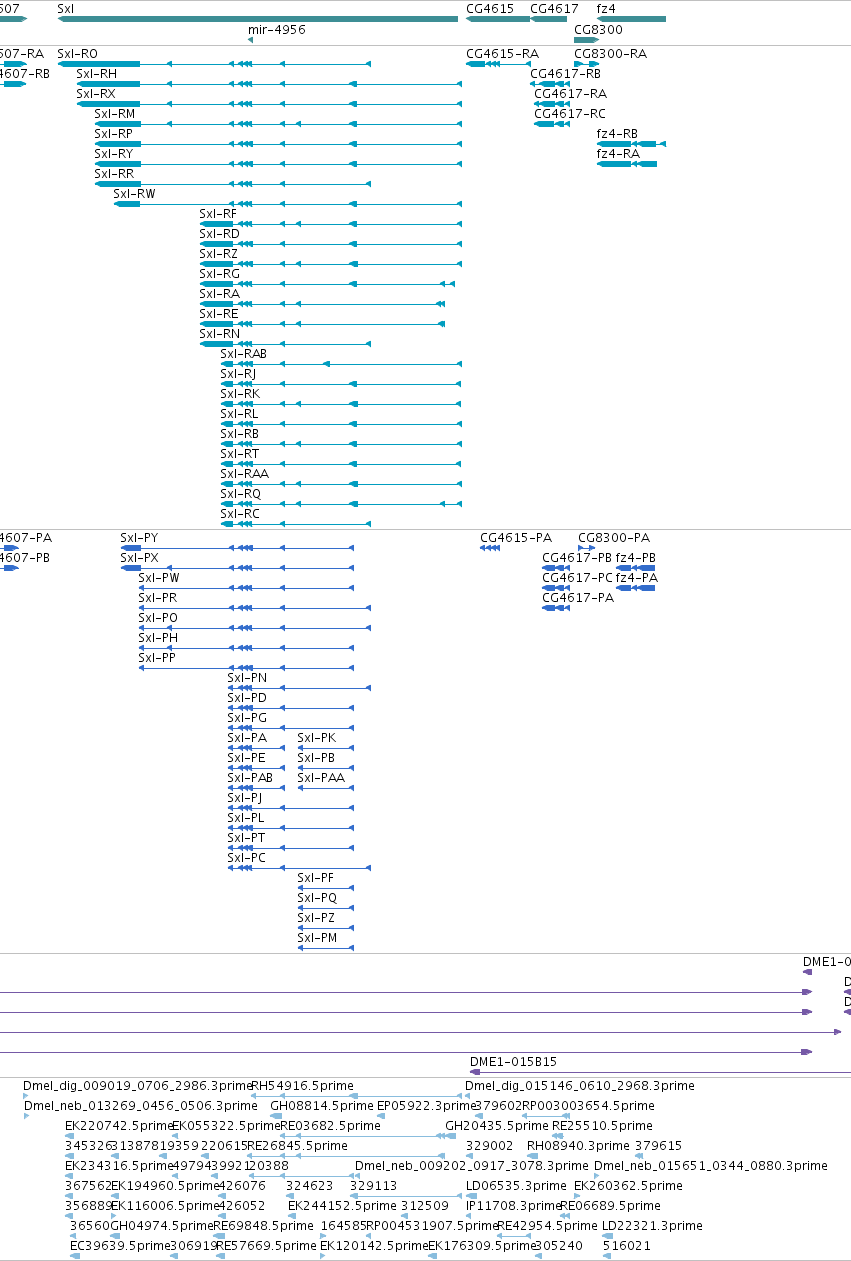Click the CG8300 gene label

pyautogui.click(x=598, y=30)
